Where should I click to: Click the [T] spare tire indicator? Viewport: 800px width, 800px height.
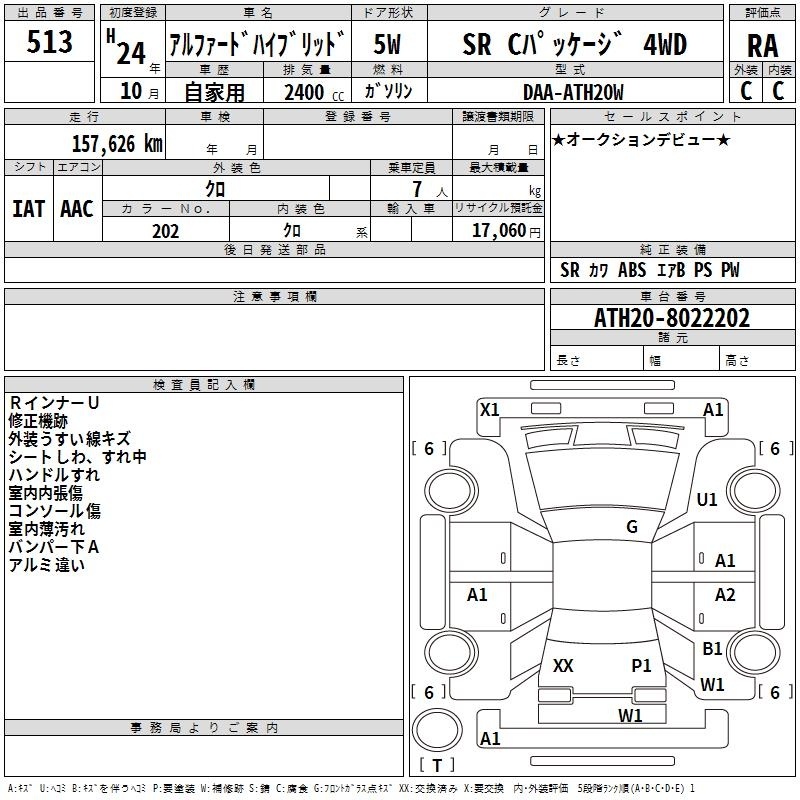click(x=436, y=766)
